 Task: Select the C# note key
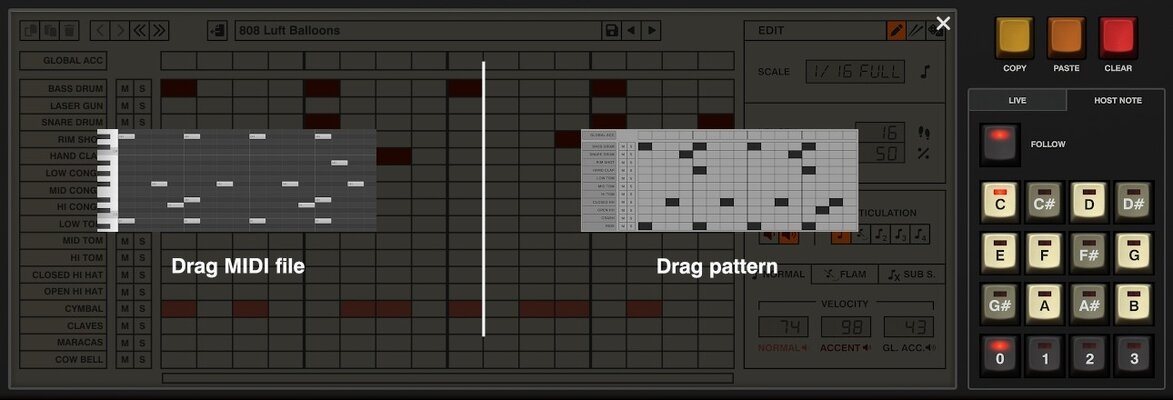tap(1044, 202)
